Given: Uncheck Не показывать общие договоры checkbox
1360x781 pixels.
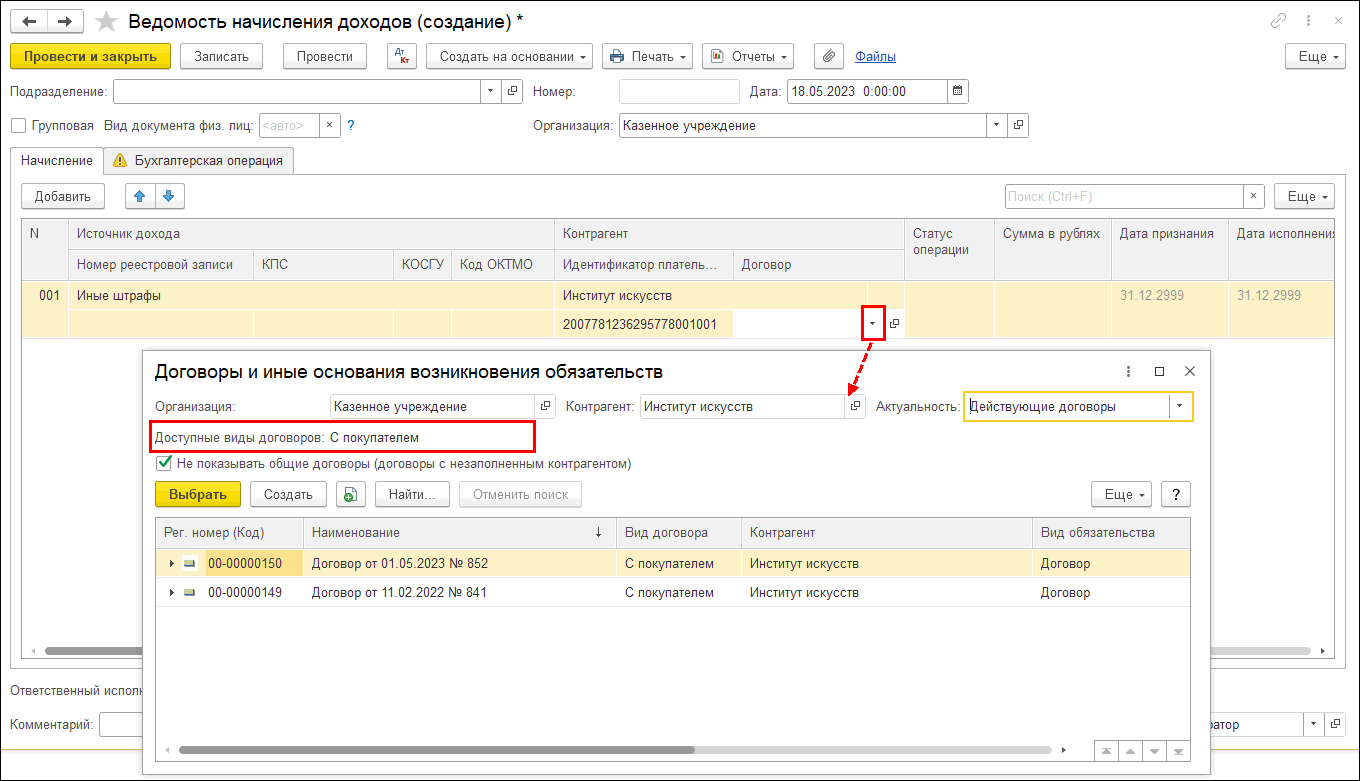Looking at the screenshot, I should tap(163, 464).
